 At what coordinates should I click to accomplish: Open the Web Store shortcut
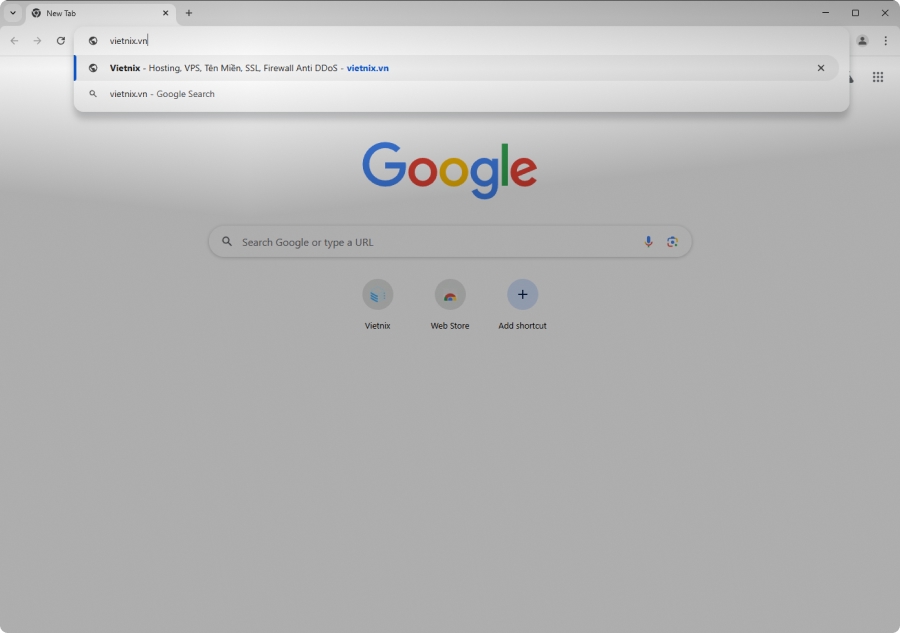pos(450,295)
